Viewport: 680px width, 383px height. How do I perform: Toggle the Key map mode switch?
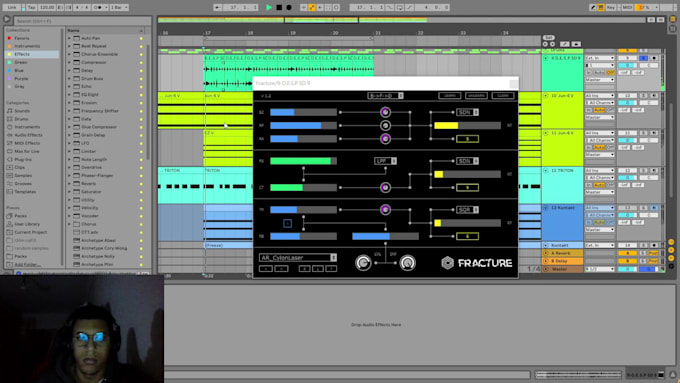pos(611,7)
